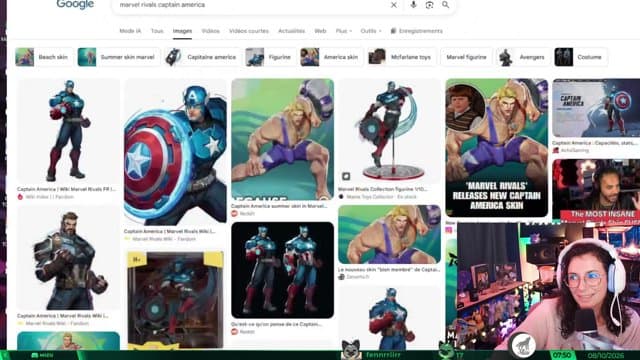Open the Vidéos courtes tab
Image resolution: width=640 pixels, height=360 pixels.
[249, 31]
